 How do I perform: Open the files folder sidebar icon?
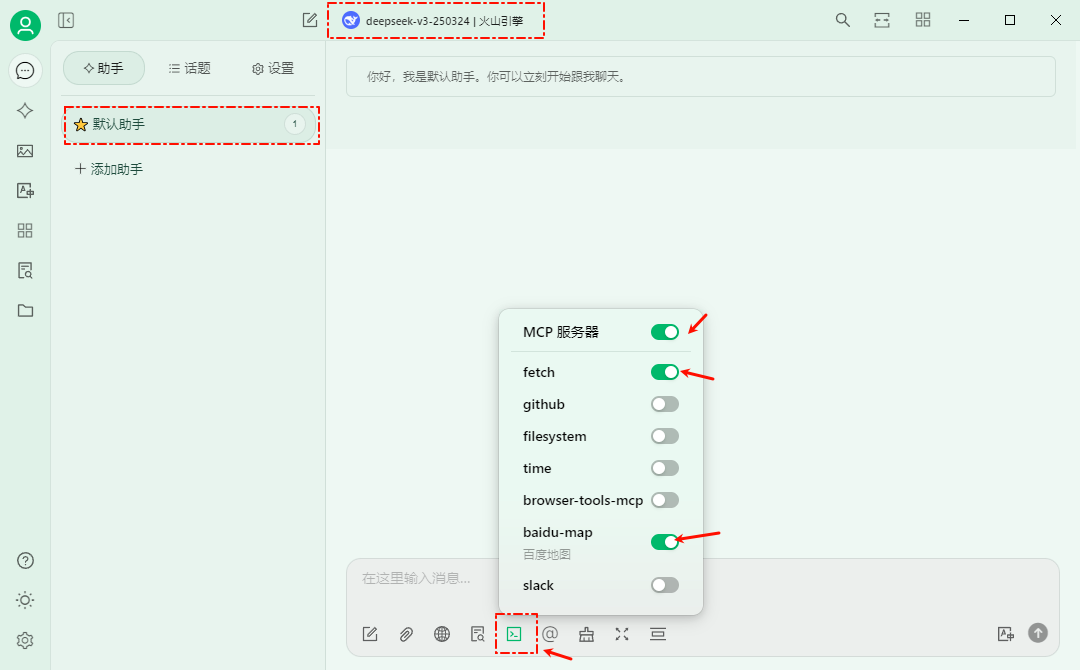coord(25,311)
